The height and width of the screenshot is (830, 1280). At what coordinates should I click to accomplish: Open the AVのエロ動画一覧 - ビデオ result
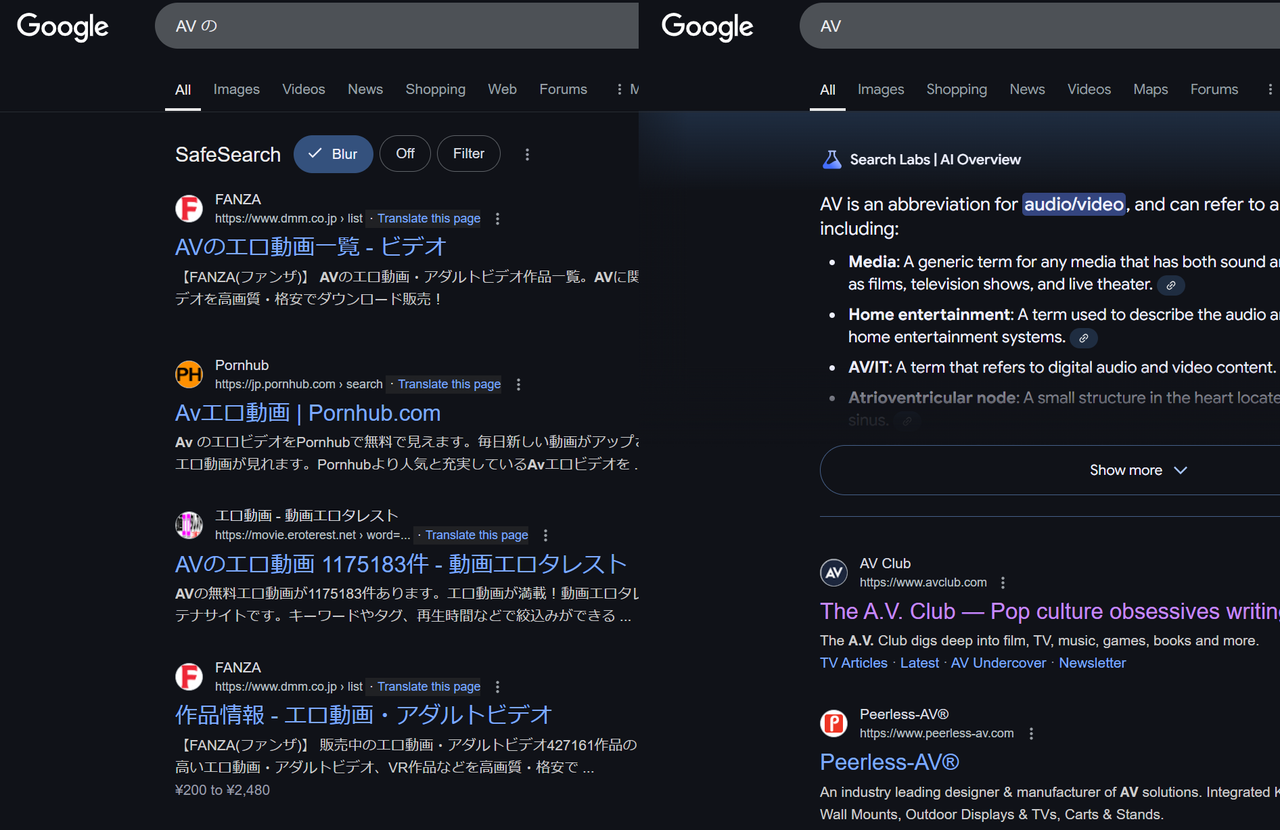click(311, 247)
